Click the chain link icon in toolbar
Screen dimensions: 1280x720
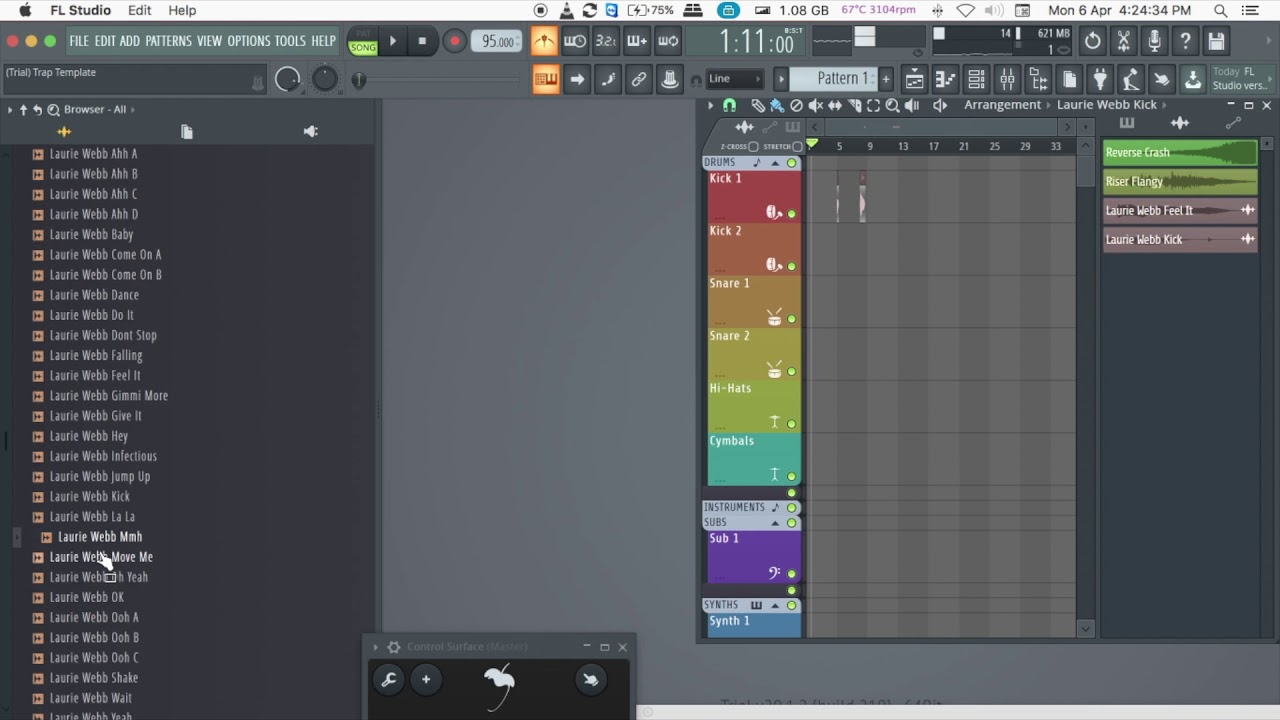click(639, 79)
